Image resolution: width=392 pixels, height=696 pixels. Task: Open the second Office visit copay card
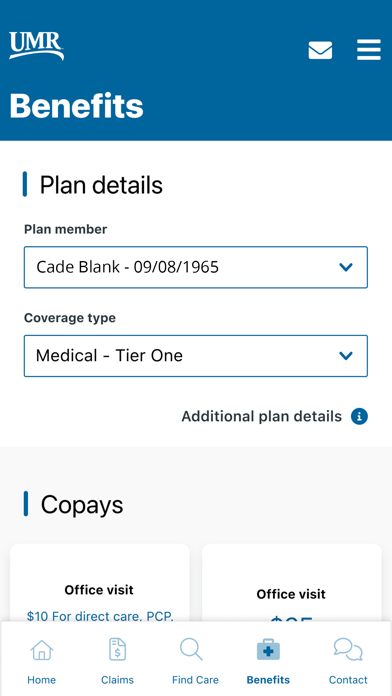(292, 582)
